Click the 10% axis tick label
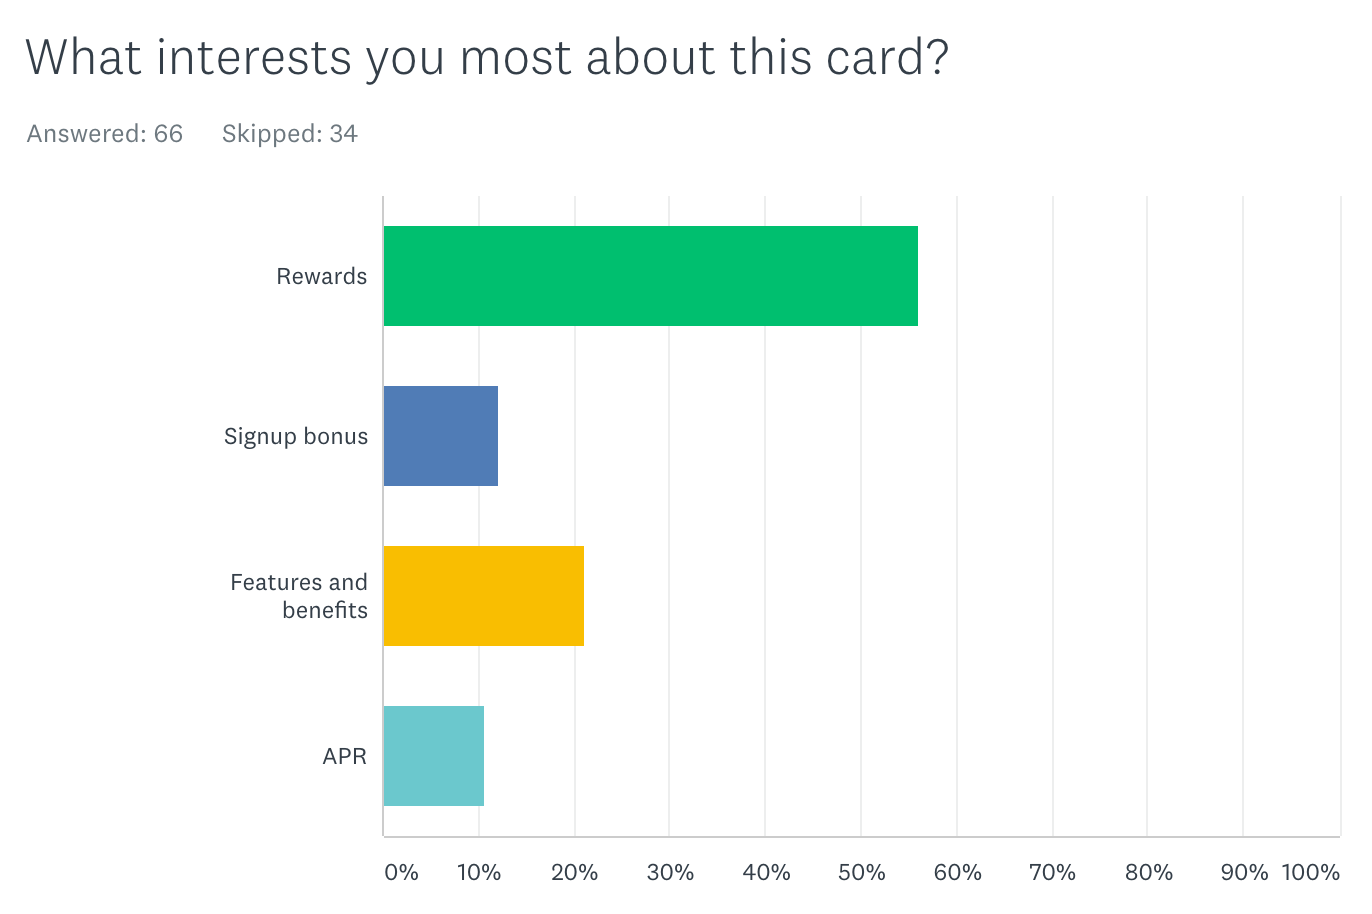The height and width of the screenshot is (914, 1372). point(479,872)
